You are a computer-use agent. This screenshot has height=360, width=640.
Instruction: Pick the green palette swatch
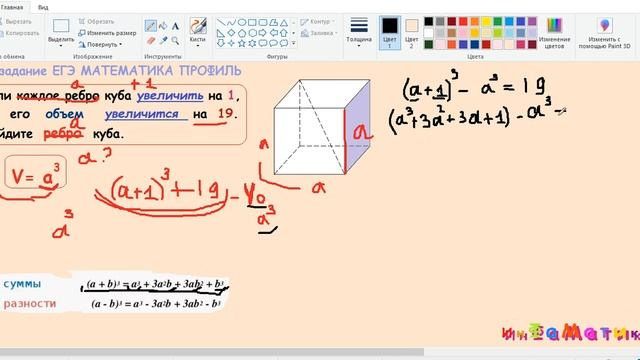click(x=498, y=21)
